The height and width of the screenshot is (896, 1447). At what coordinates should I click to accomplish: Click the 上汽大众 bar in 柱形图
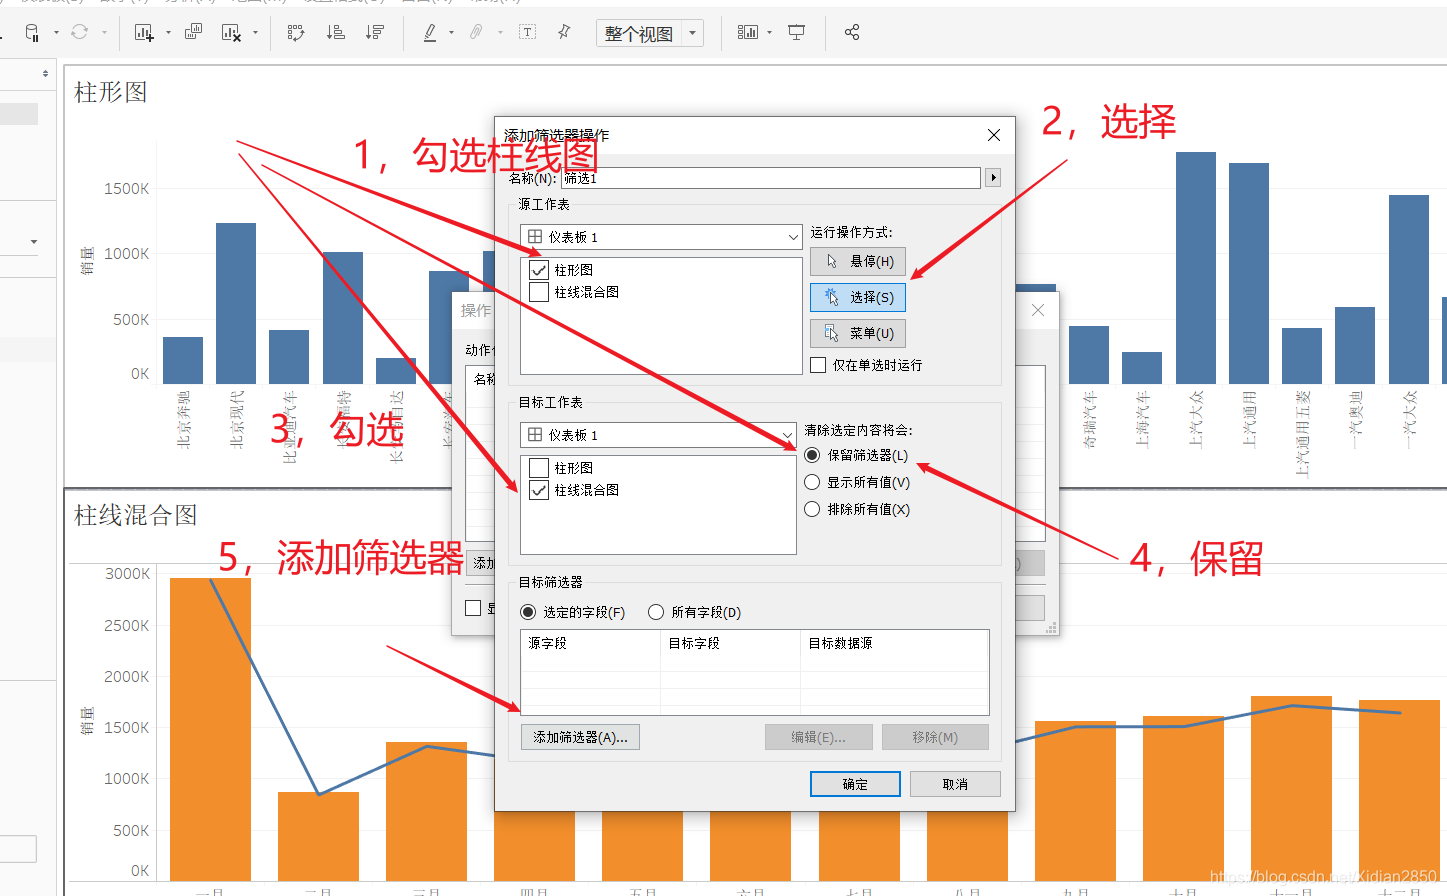tap(1196, 268)
